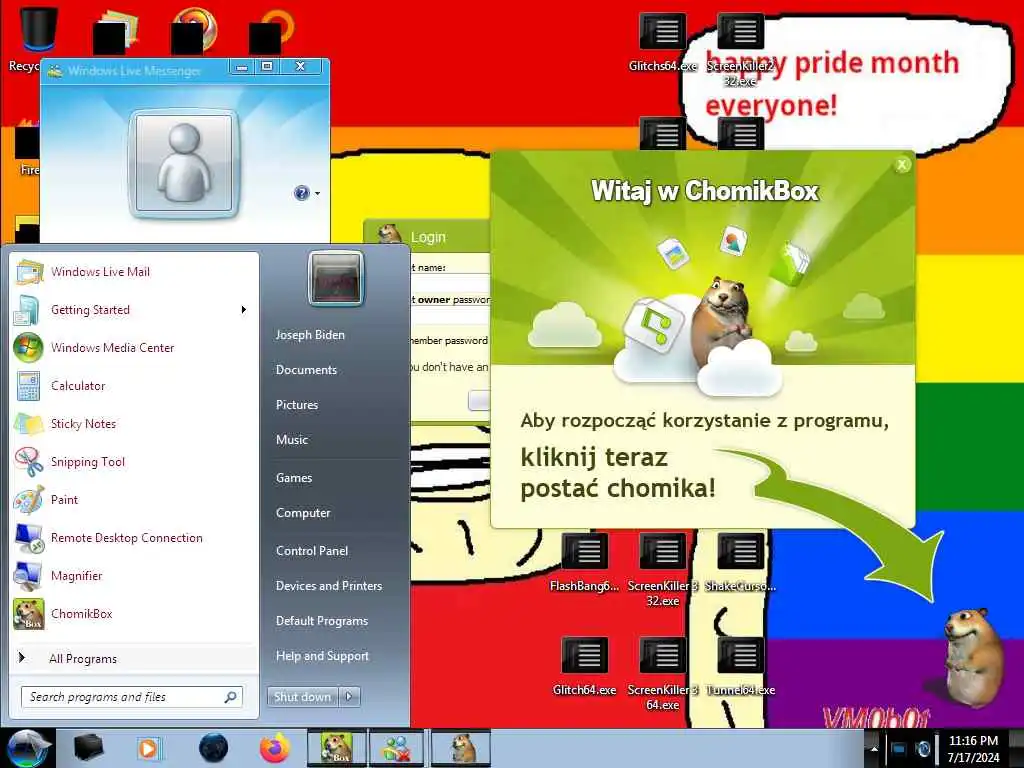Open Help and Support
Image resolution: width=1024 pixels, height=768 pixels.
pos(322,656)
